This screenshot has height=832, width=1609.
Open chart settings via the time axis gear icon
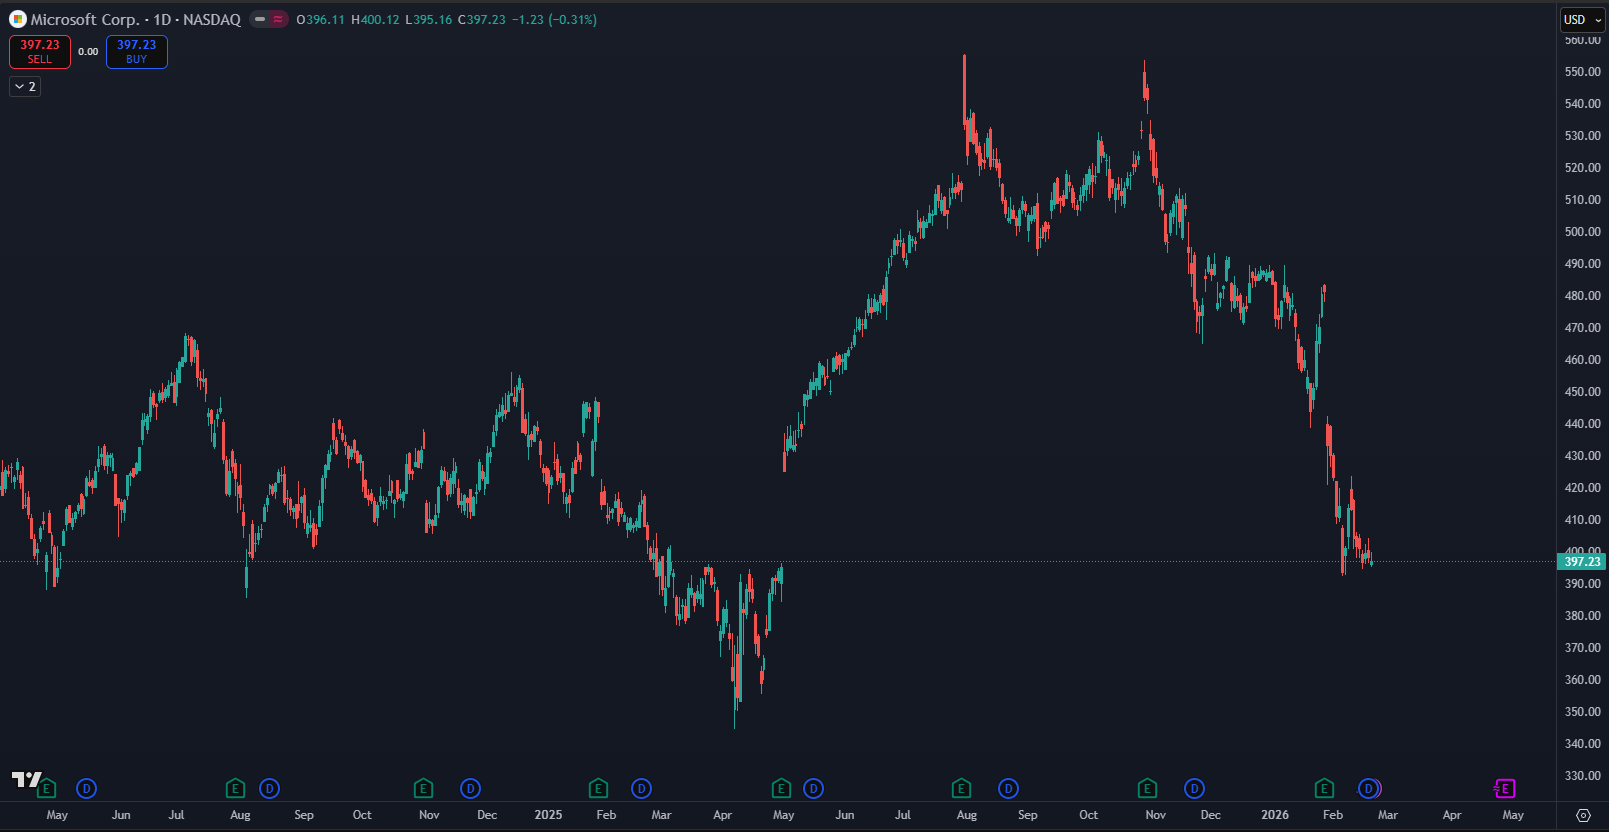coord(1583,815)
